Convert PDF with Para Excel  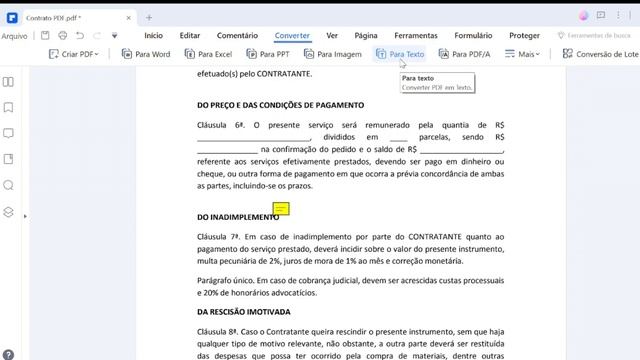pos(208,54)
